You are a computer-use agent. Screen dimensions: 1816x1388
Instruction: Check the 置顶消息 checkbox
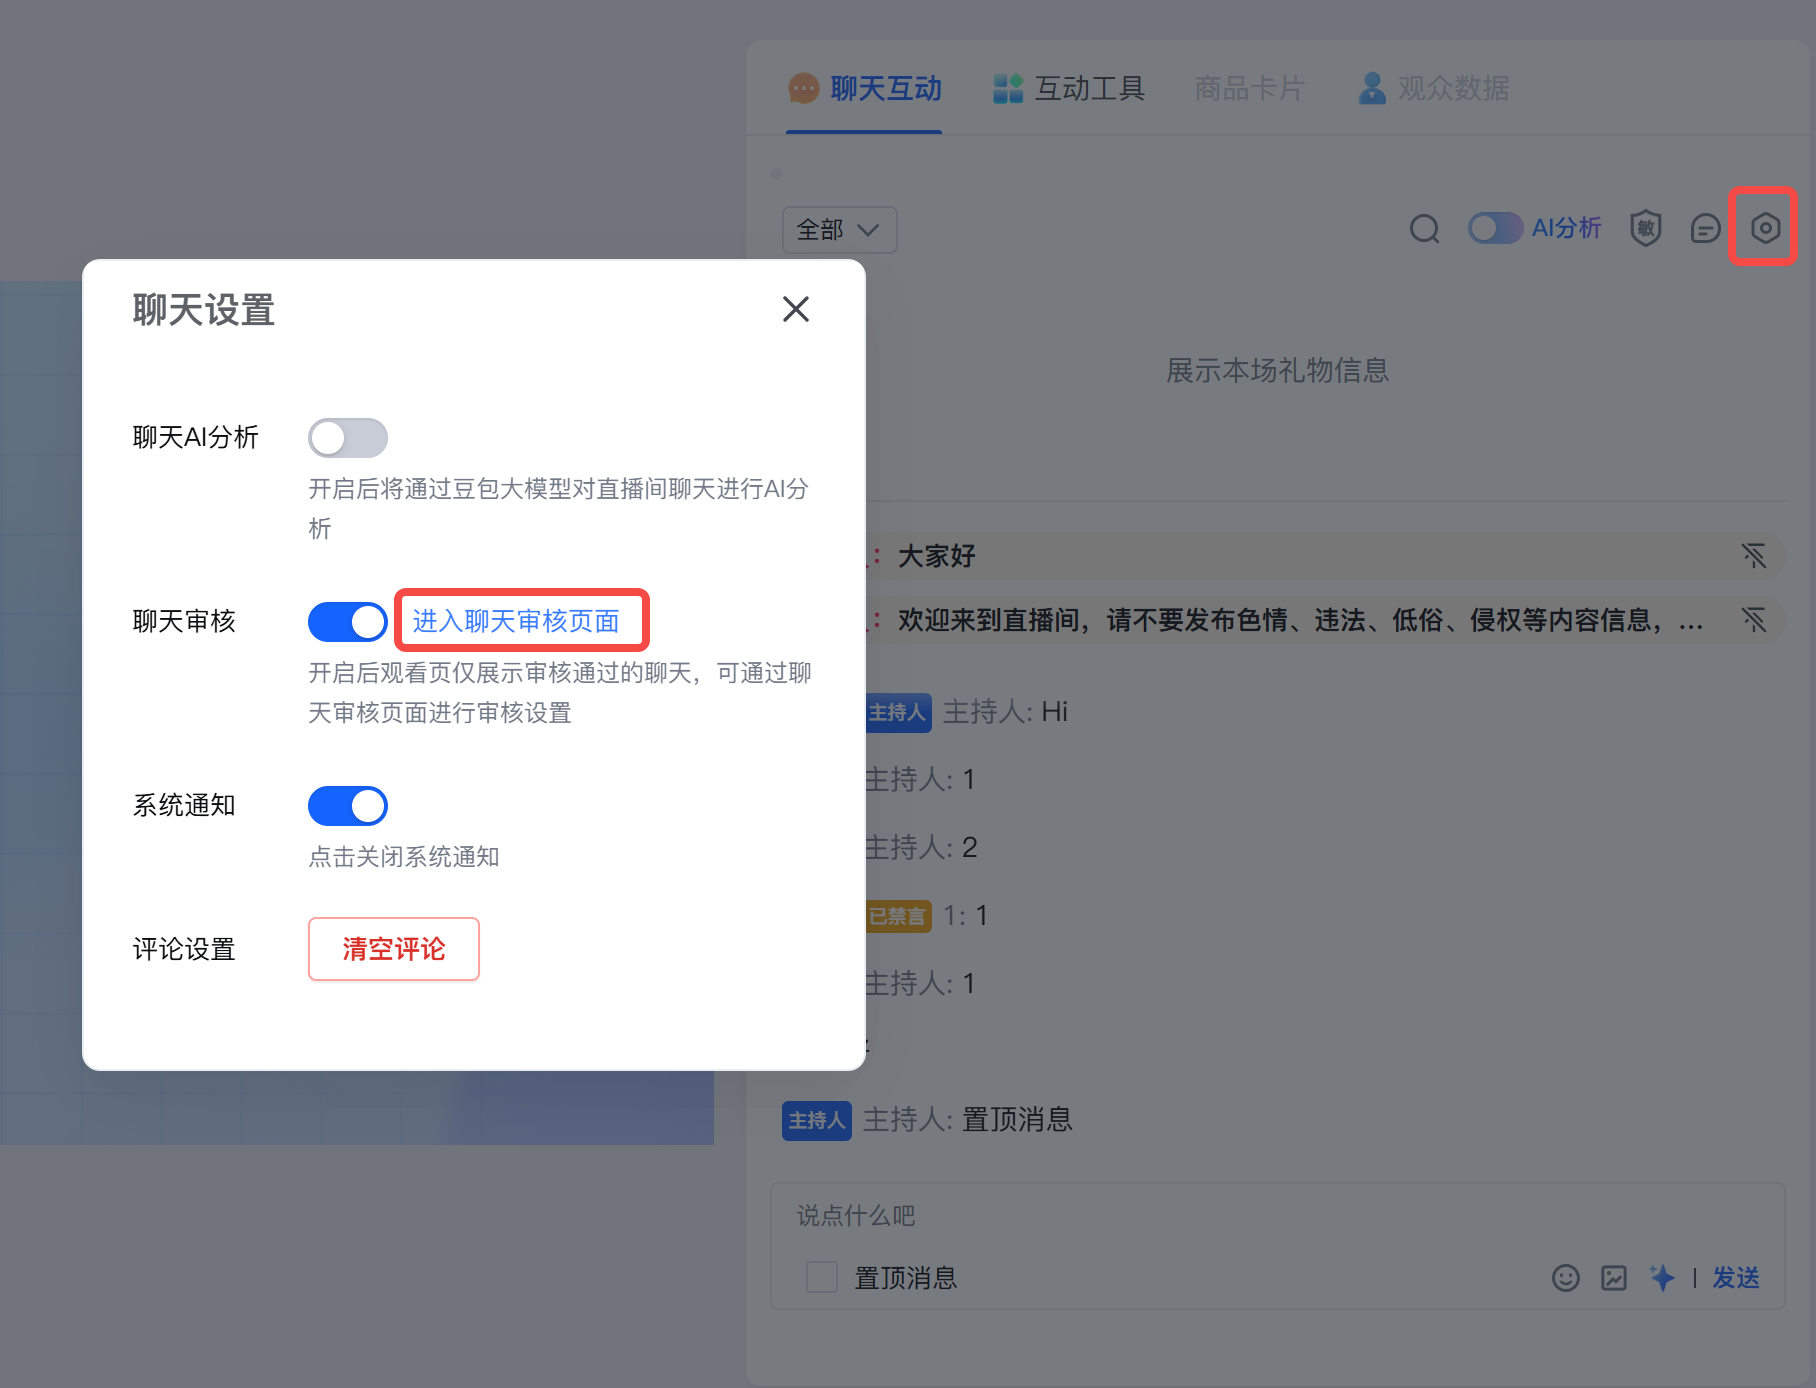click(822, 1277)
